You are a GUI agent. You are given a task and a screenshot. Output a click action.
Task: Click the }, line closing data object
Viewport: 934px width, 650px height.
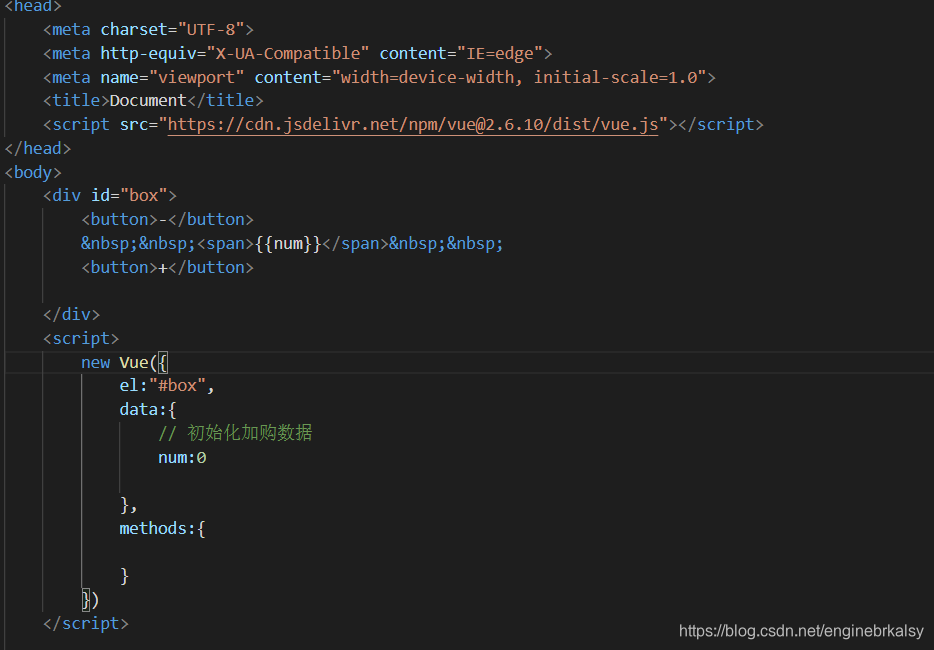pyautogui.click(x=129, y=505)
